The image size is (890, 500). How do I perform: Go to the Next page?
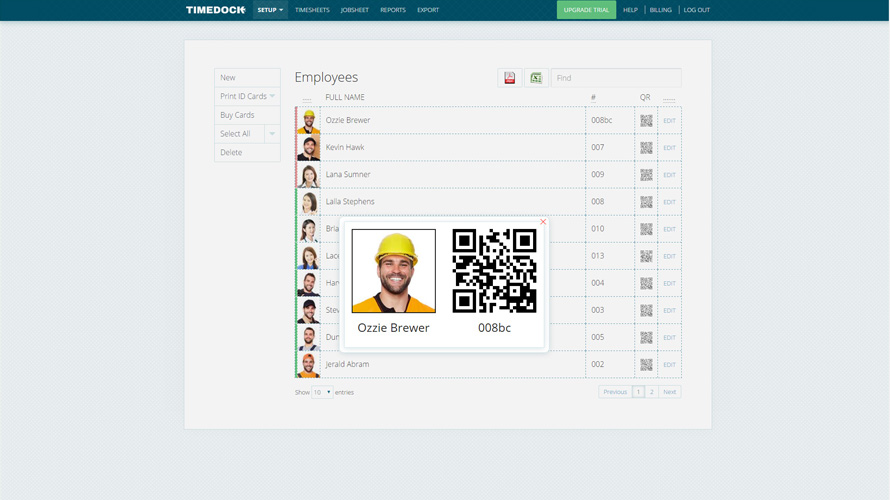tap(670, 392)
